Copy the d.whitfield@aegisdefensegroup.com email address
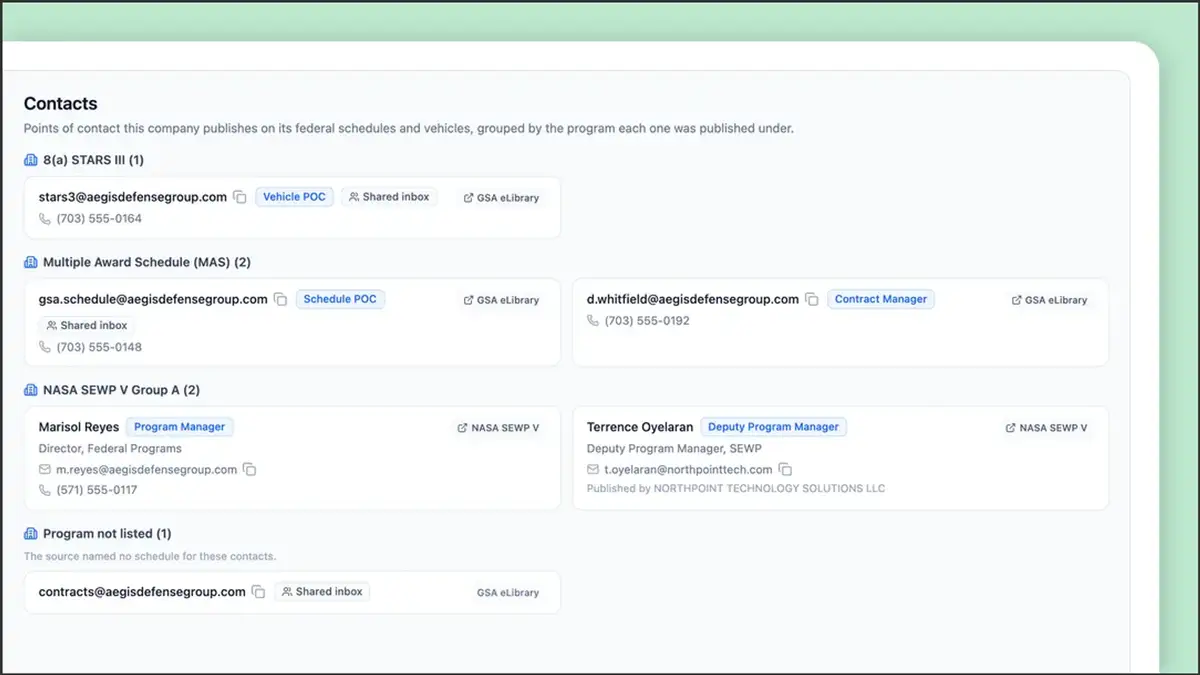Image resolution: width=1200 pixels, height=675 pixels. pos(812,299)
